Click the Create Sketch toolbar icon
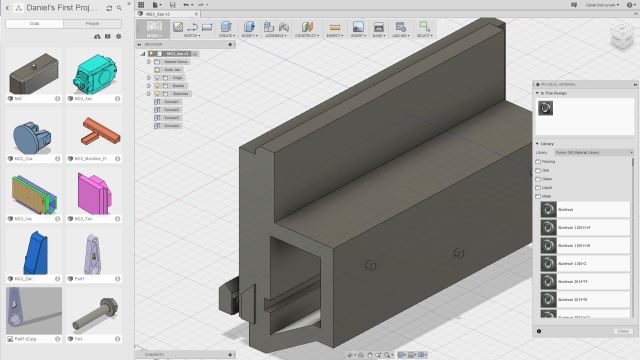The image size is (640, 360). pos(178,27)
